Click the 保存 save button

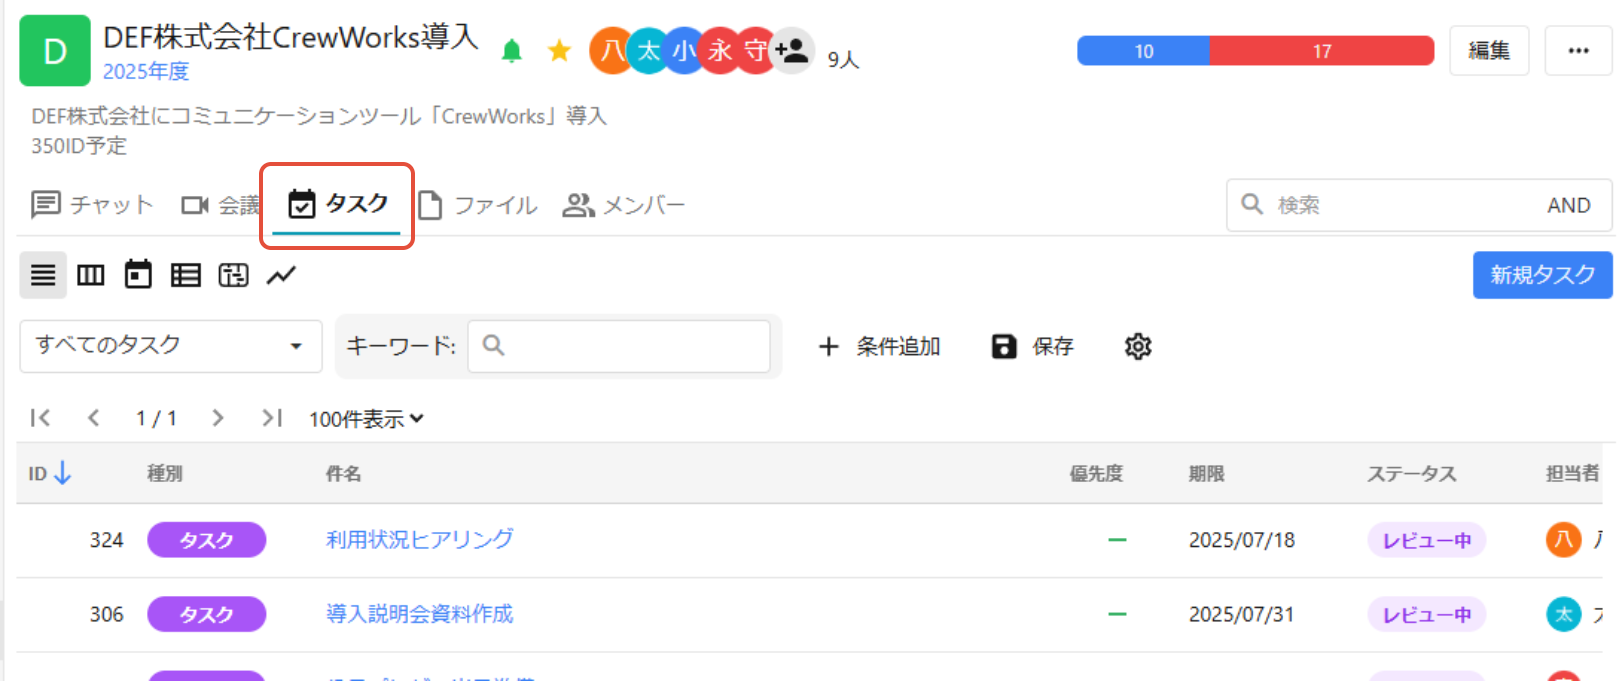click(1033, 346)
